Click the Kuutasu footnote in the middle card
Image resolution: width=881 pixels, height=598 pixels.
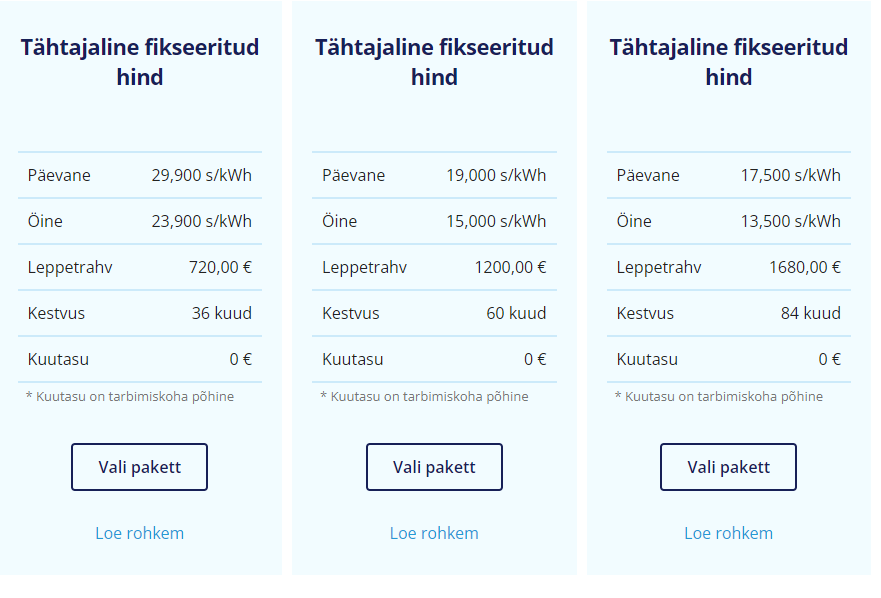(424, 396)
